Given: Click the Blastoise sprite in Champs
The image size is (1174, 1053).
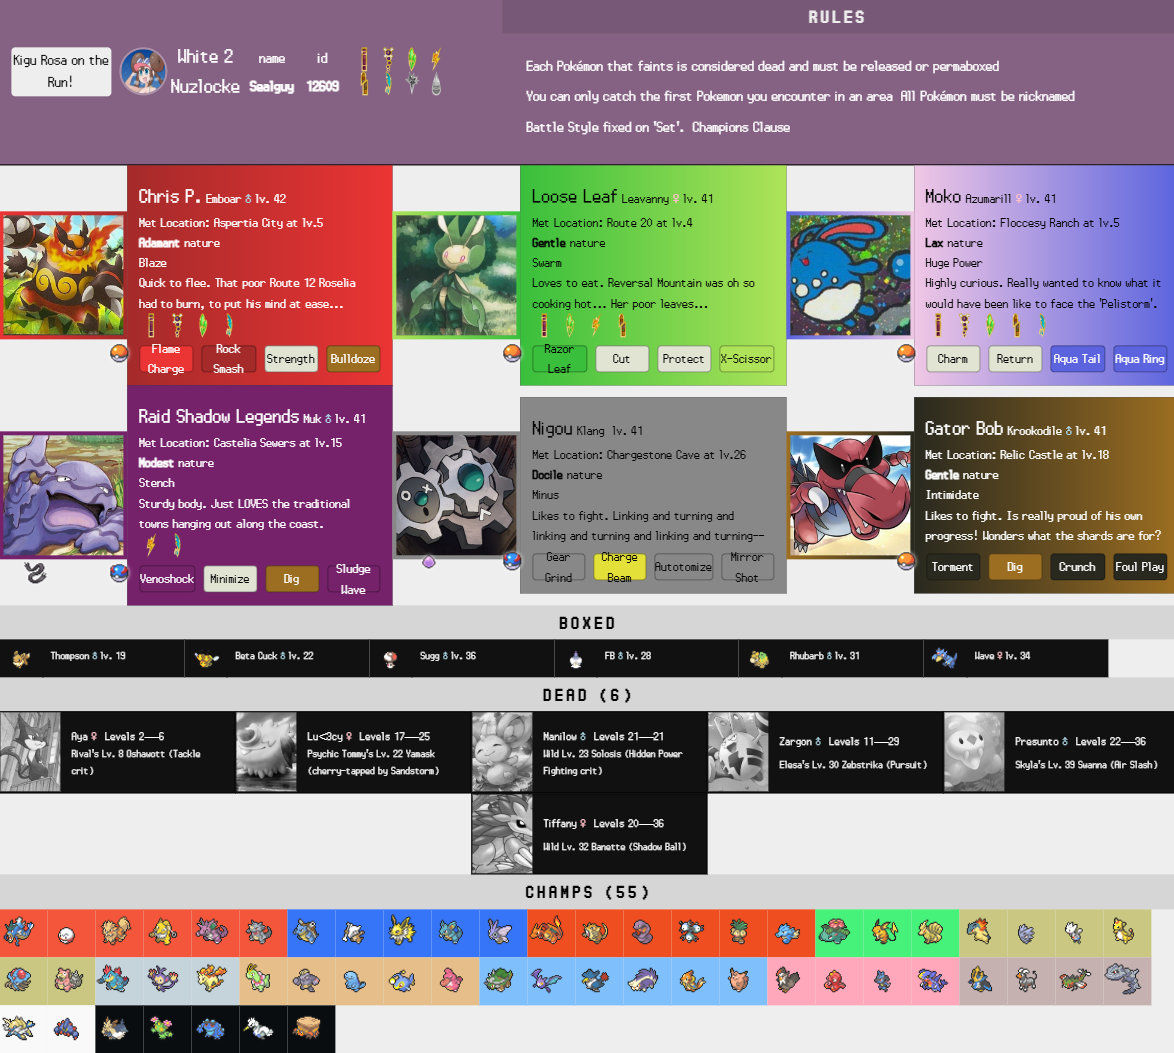Looking at the screenshot, I should (305, 932).
